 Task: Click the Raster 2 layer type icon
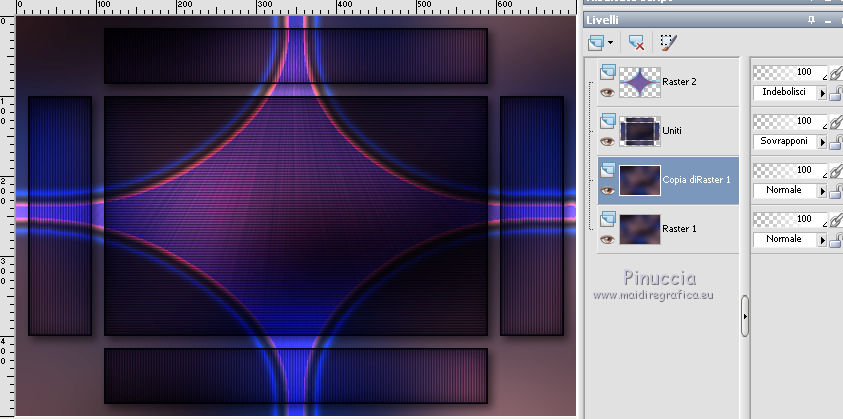click(608, 72)
